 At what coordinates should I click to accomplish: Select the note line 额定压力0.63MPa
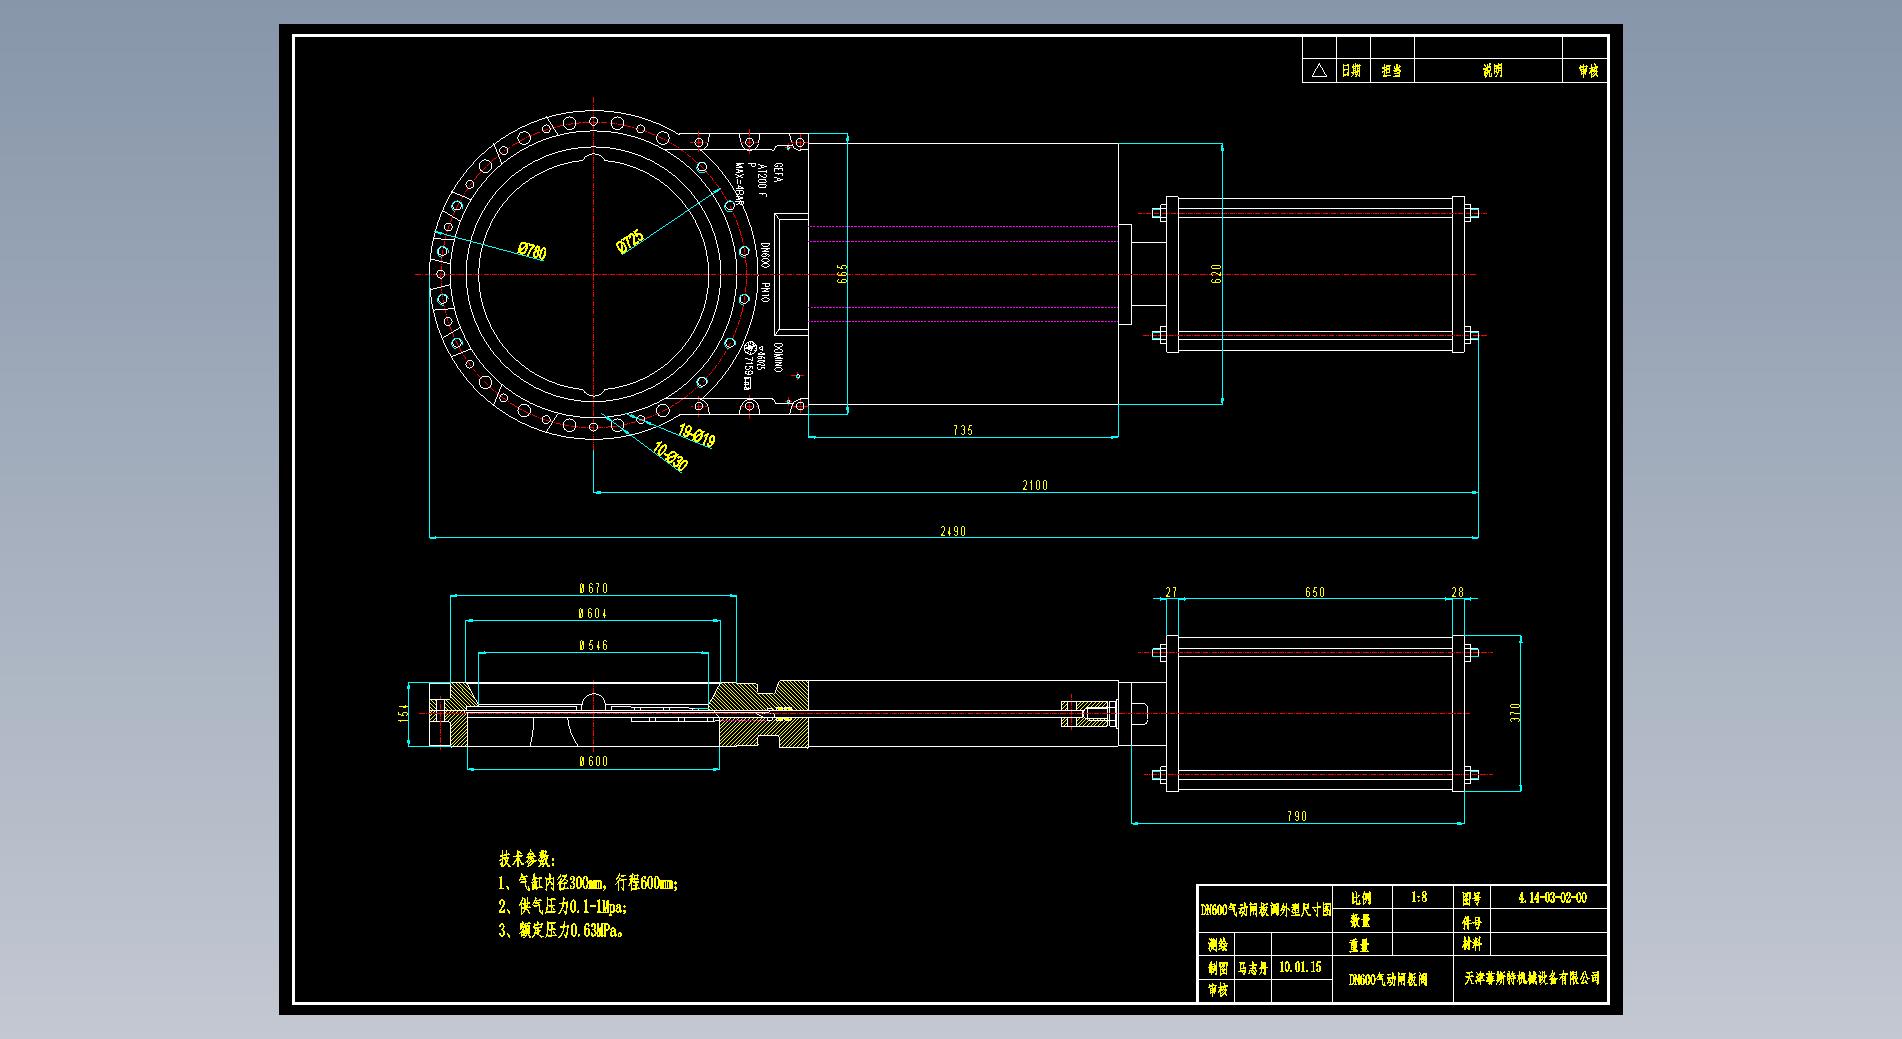pyautogui.click(x=561, y=930)
